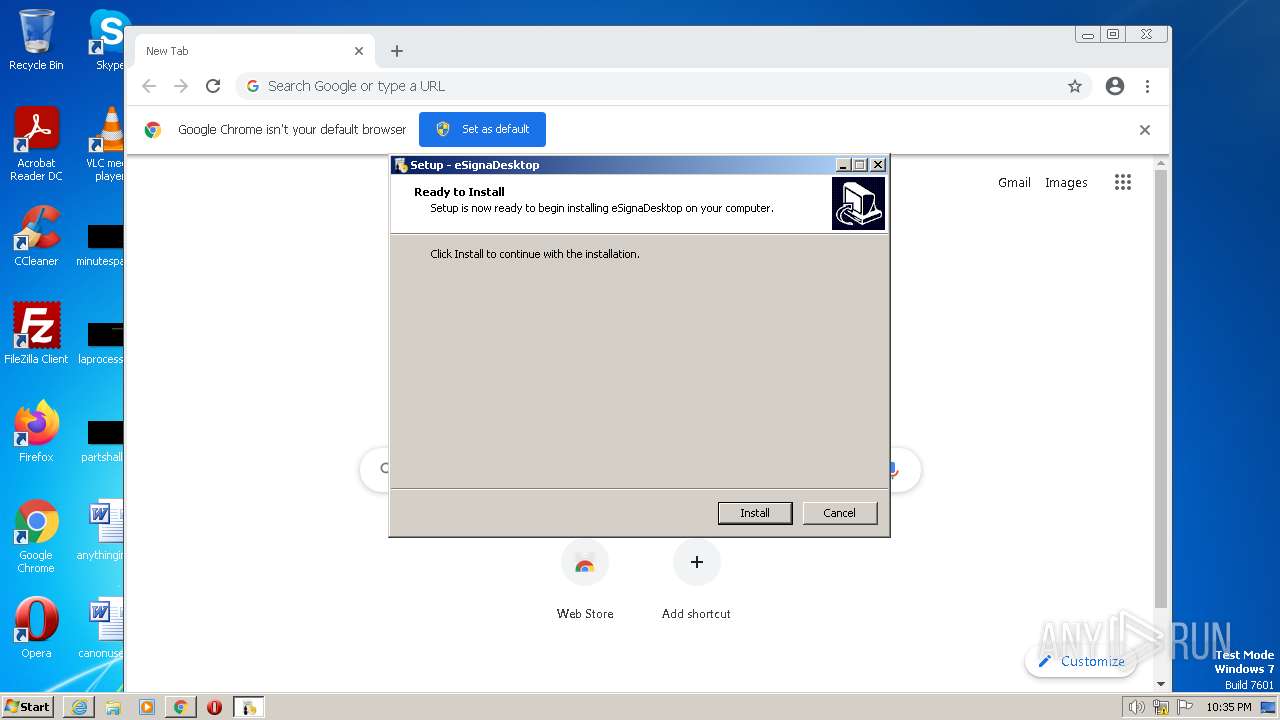This screenshot has width=1280, height=720.
Task: Select Skype desktop icon
Action: tap(109, 40)
